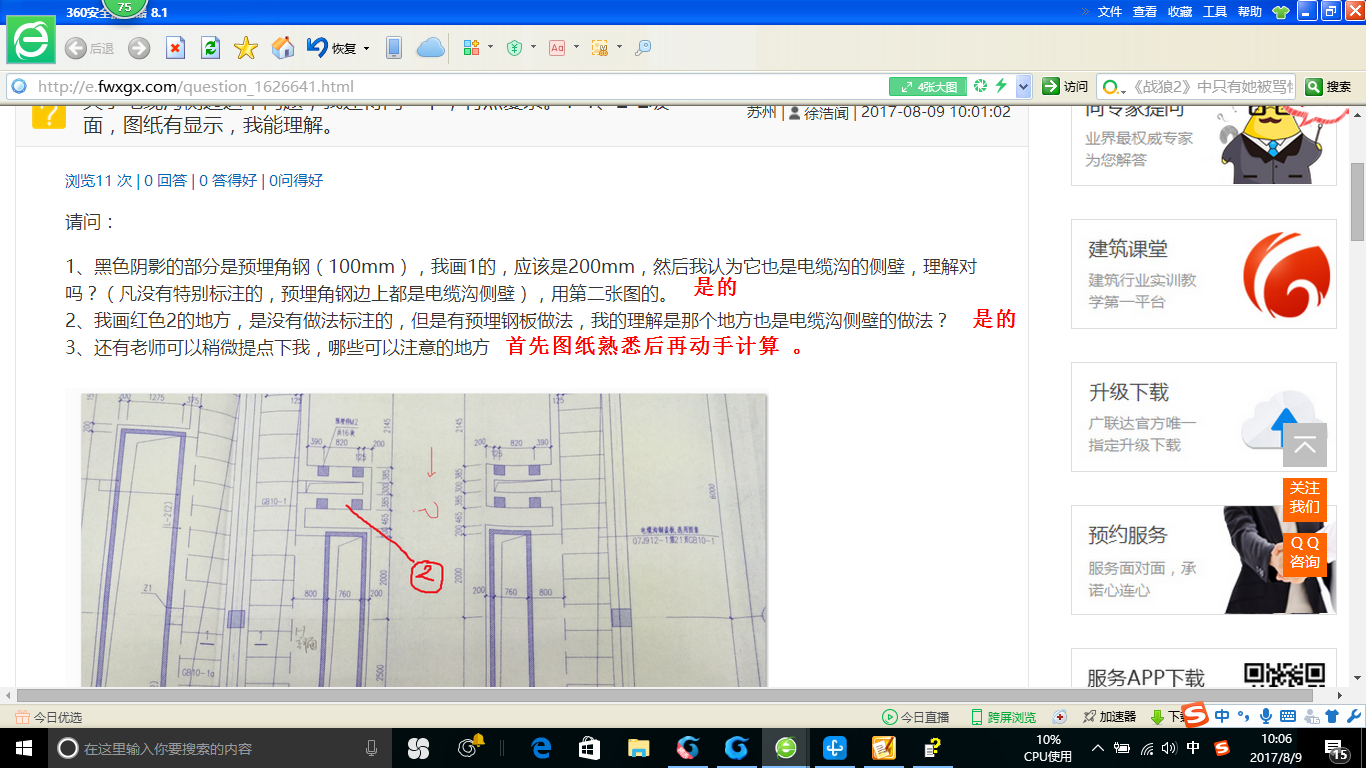This screenshot has height=768, width=1366.
Task: Open the 工具 menu
Action: [x=1215, y=12]
